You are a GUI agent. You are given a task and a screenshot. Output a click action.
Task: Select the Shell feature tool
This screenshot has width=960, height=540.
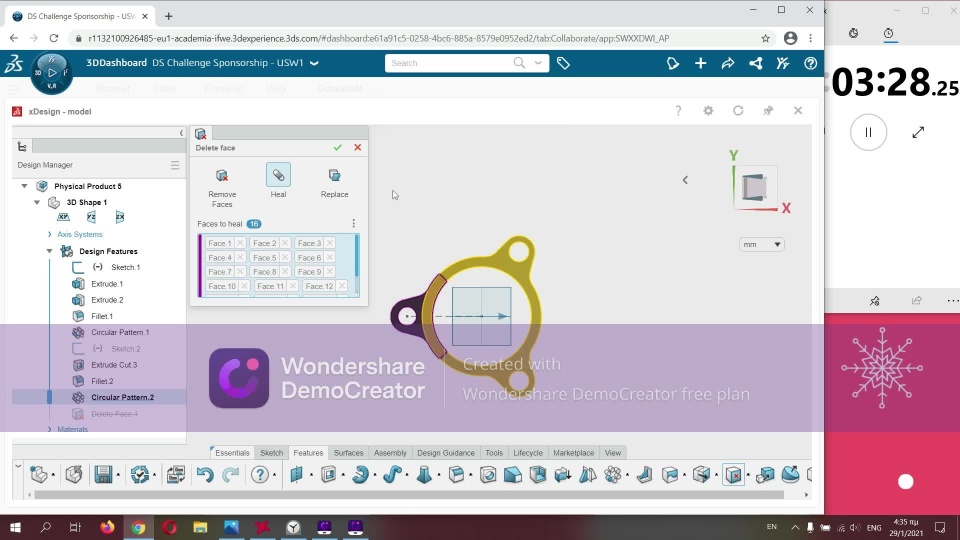(x=538, y=474)
